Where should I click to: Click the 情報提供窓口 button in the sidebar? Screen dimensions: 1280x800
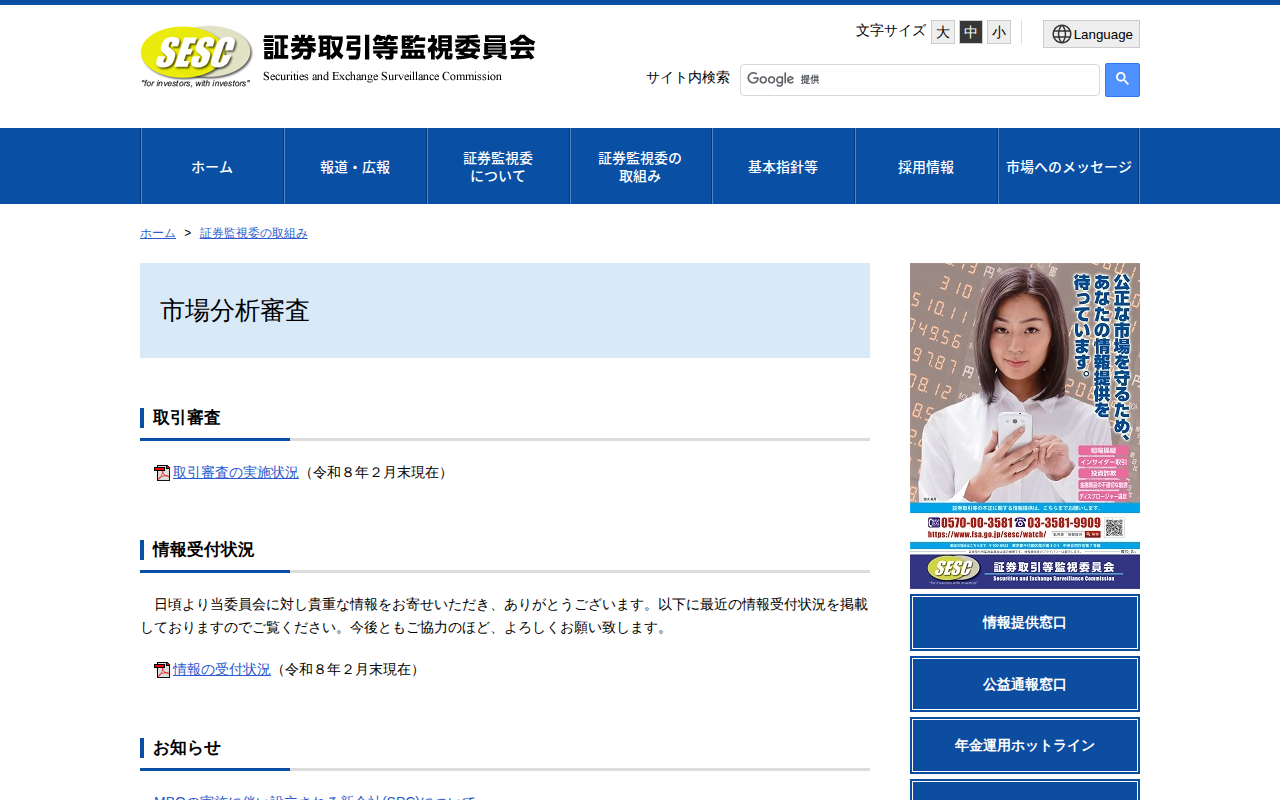coord(1024,622)
